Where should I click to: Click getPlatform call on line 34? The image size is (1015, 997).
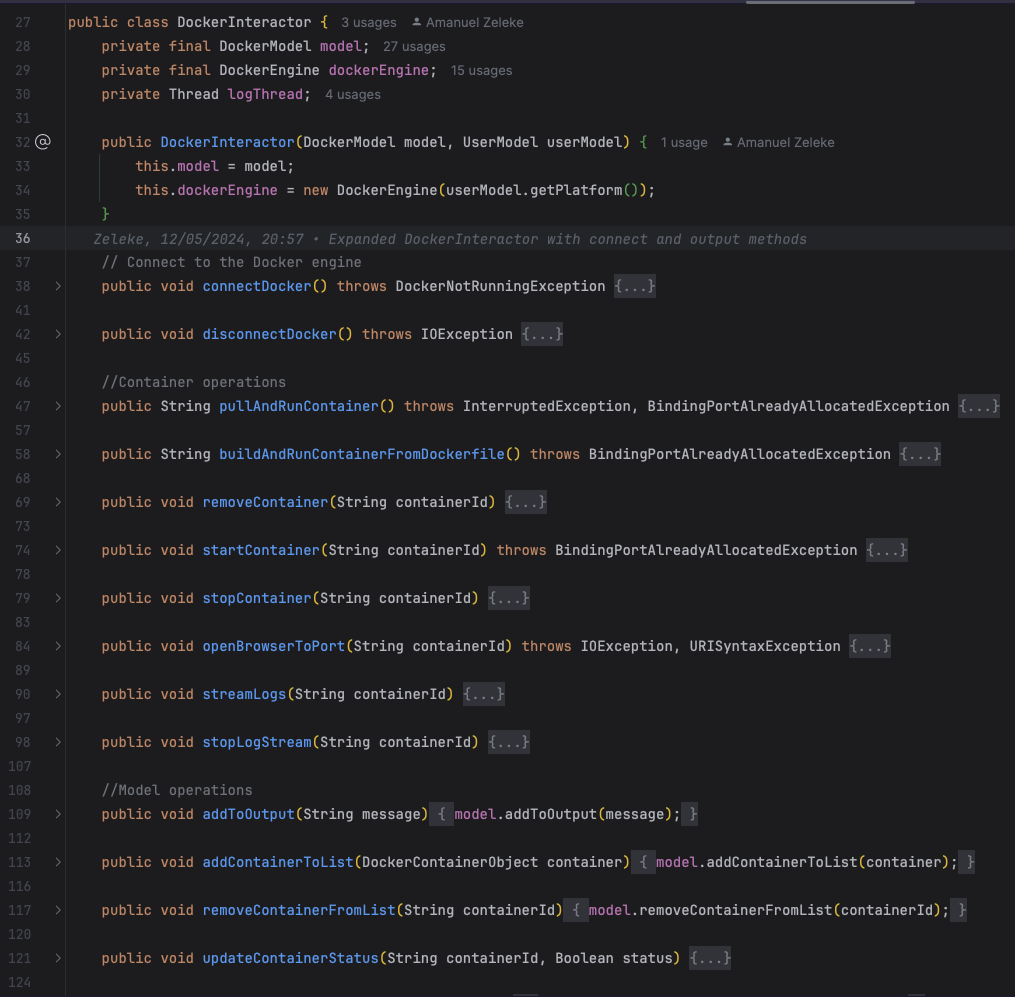(x=576, y=190)
